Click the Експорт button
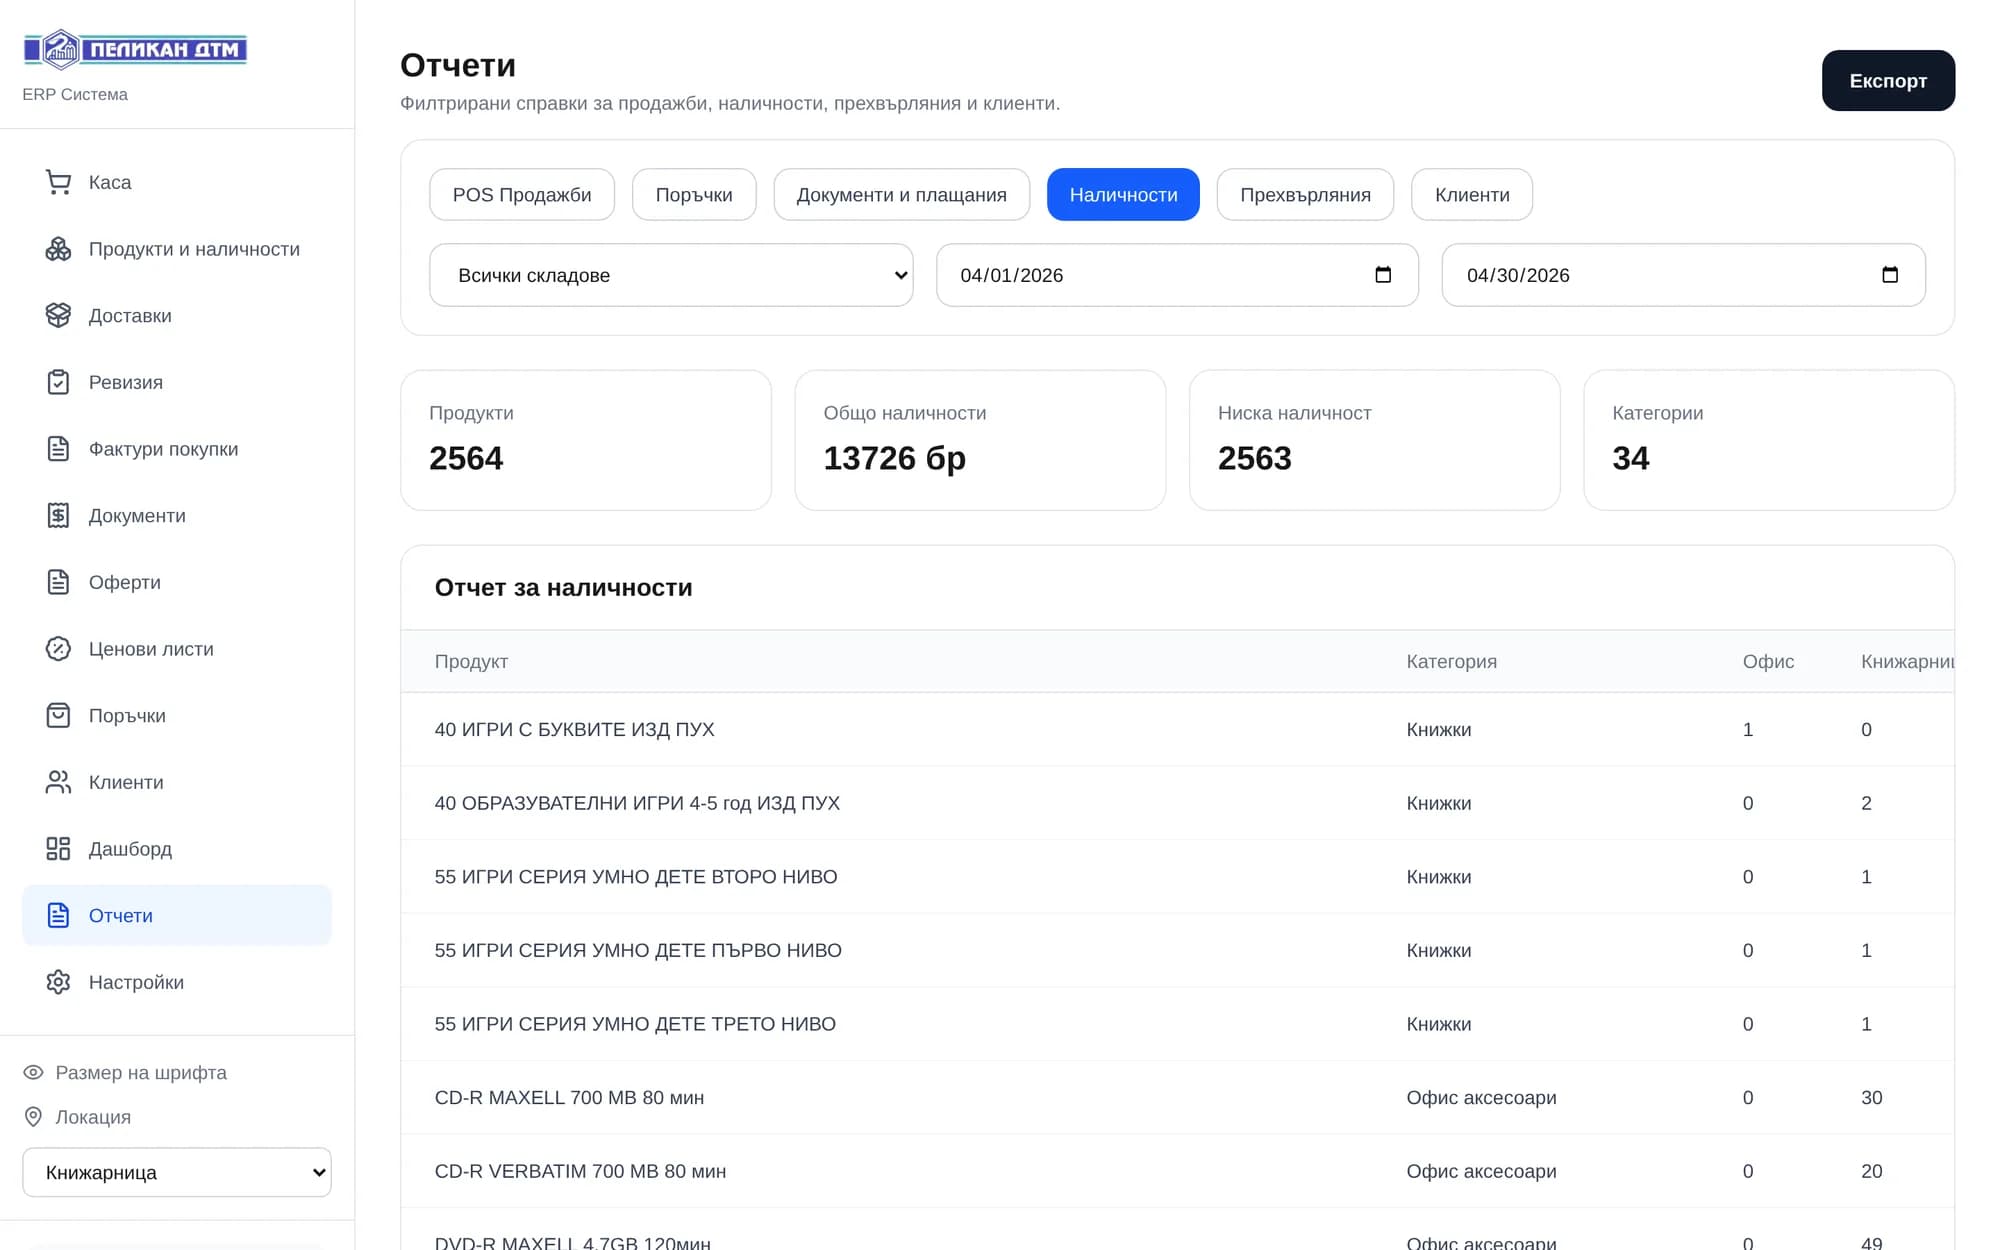The image size is (2000, 1250). [1888, 81]
